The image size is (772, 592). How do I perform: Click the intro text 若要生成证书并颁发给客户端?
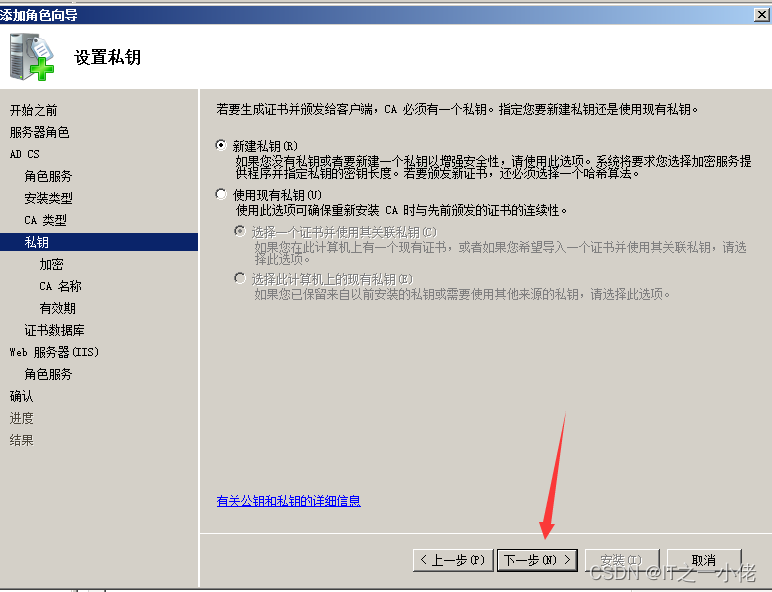click(457, 109)
